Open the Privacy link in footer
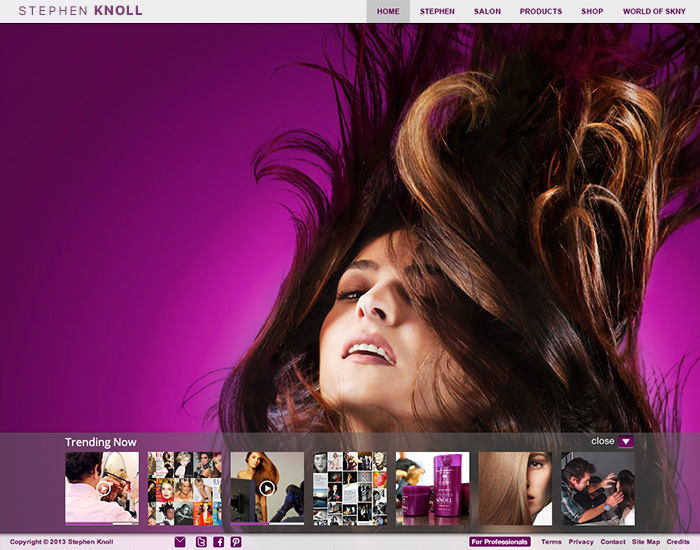The image size is (700, 550). pos(581,542)
